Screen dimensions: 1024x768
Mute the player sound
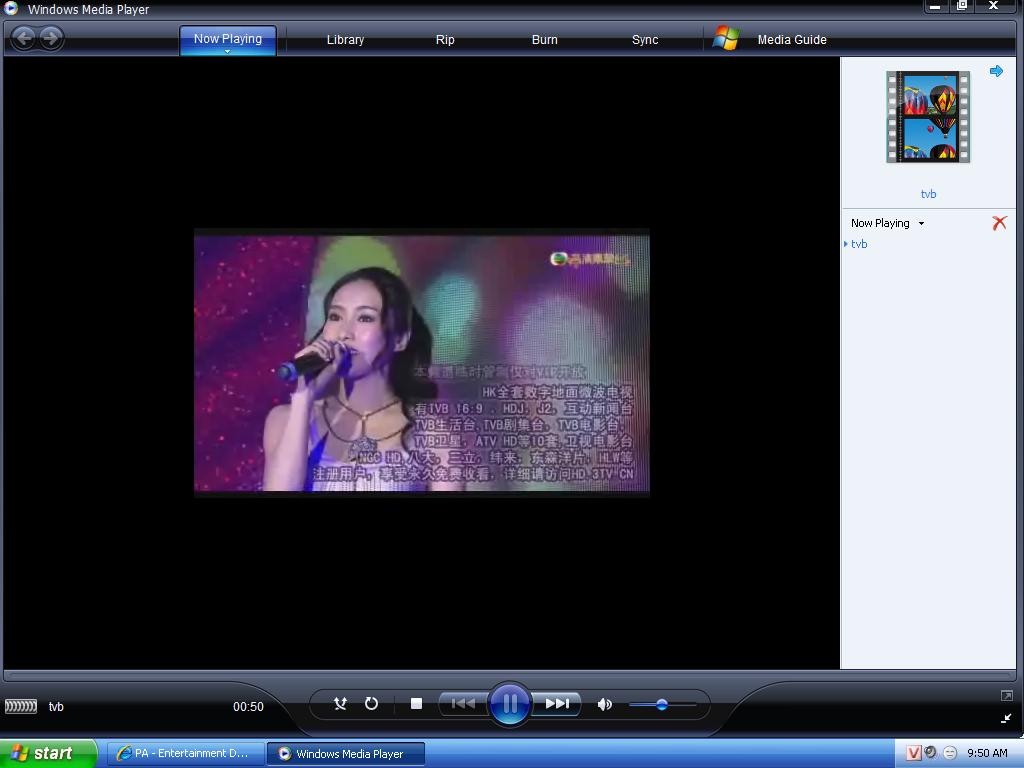[x=605, y=704]
